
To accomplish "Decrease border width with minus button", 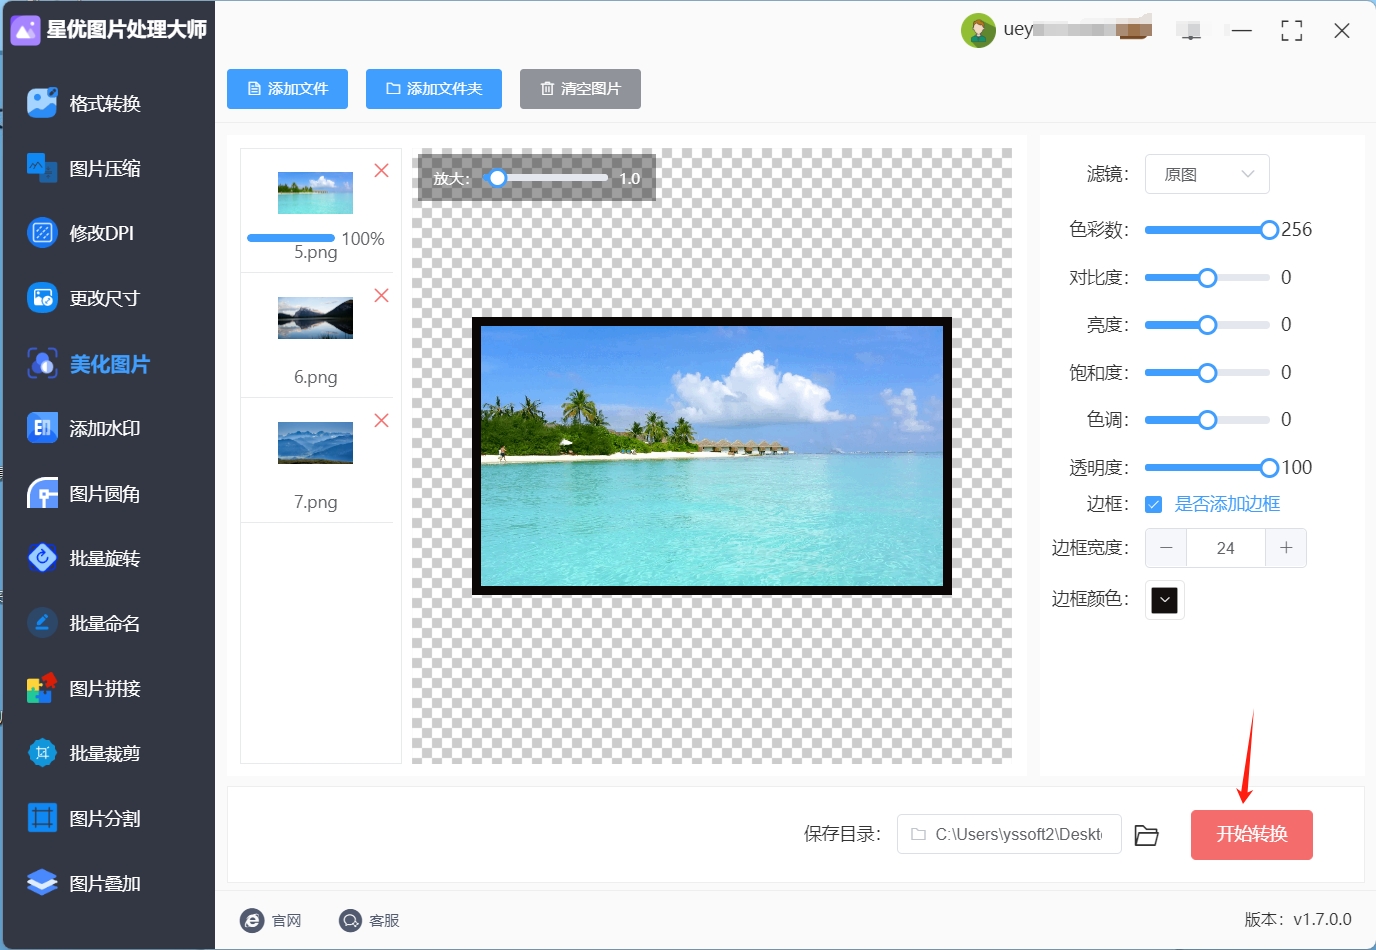I will (1166, 548).
